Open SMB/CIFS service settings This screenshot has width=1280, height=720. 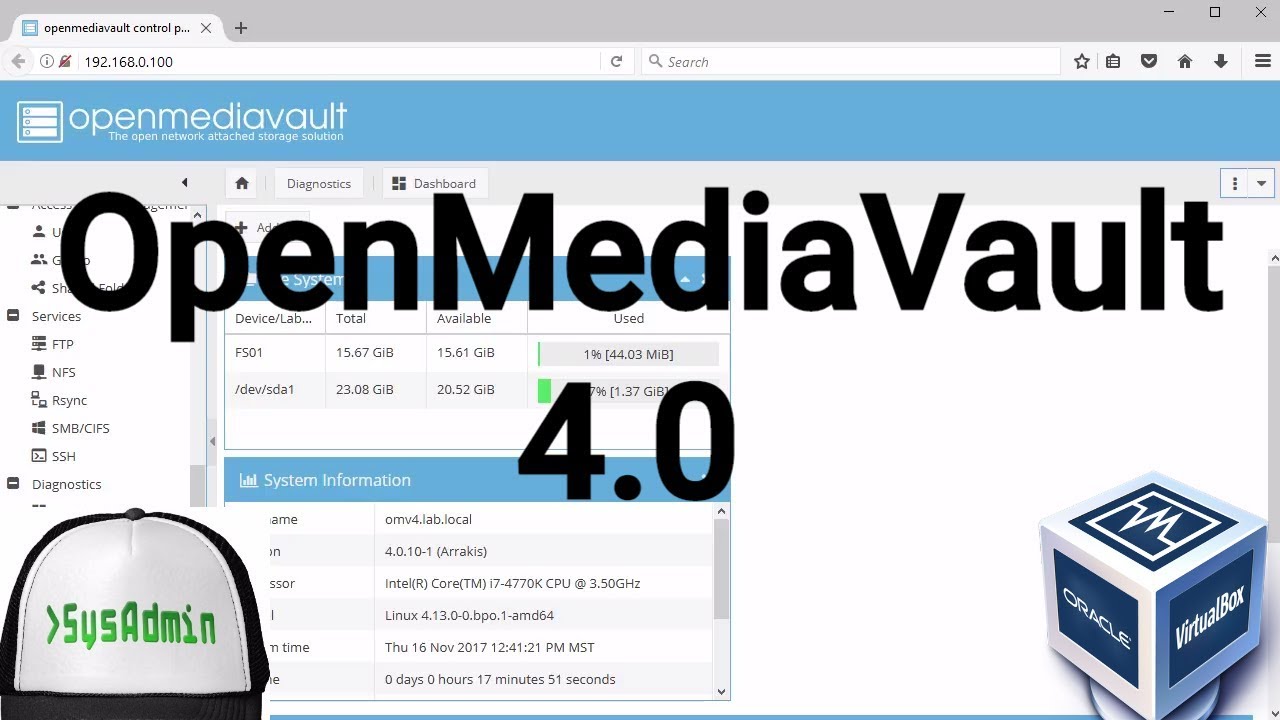(80, 428)
